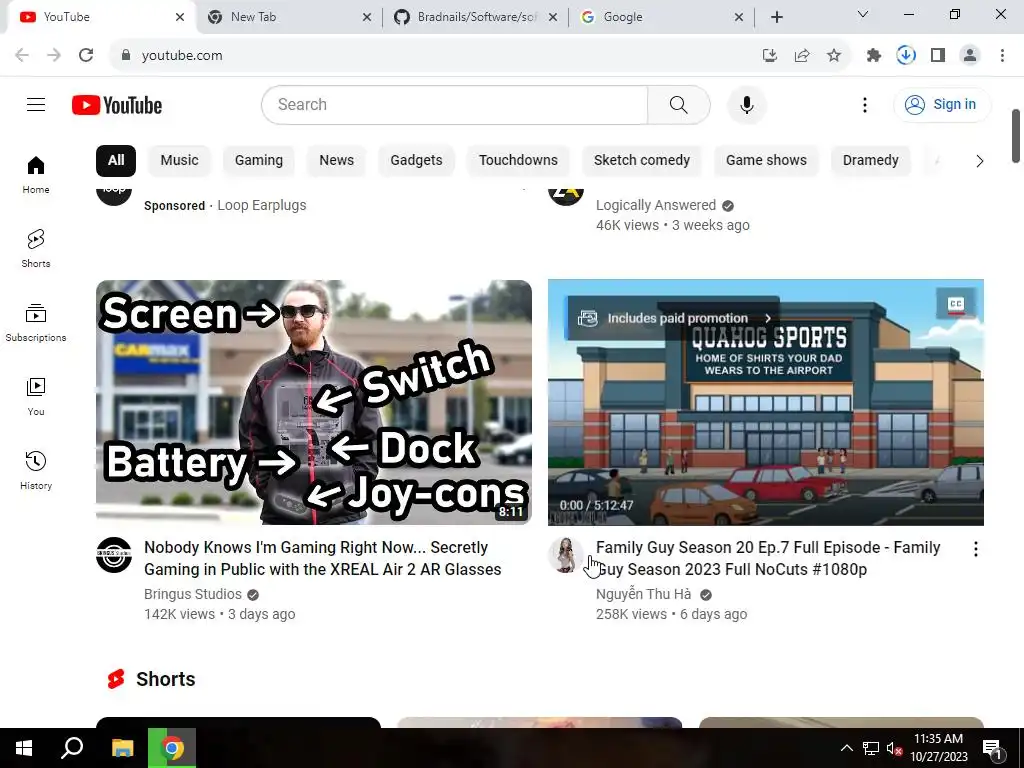
Task: Click the YouTube logo
Action: pos(117,105)
